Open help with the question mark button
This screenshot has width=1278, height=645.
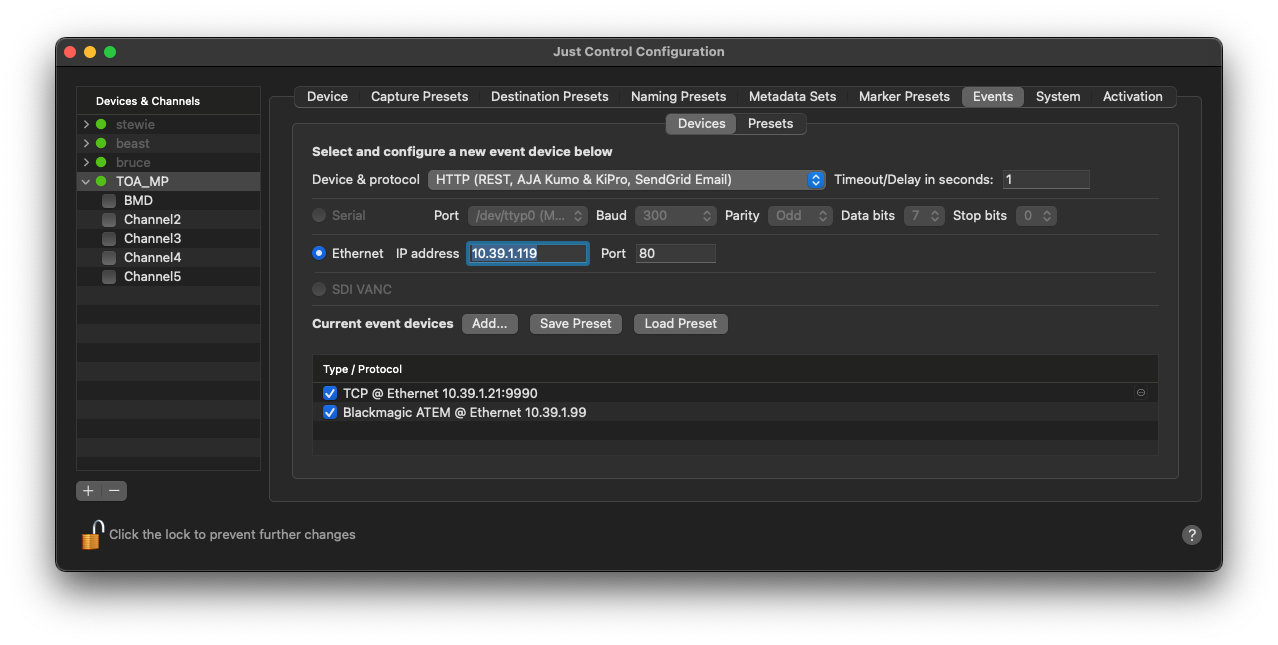(x=1191, y=535)
